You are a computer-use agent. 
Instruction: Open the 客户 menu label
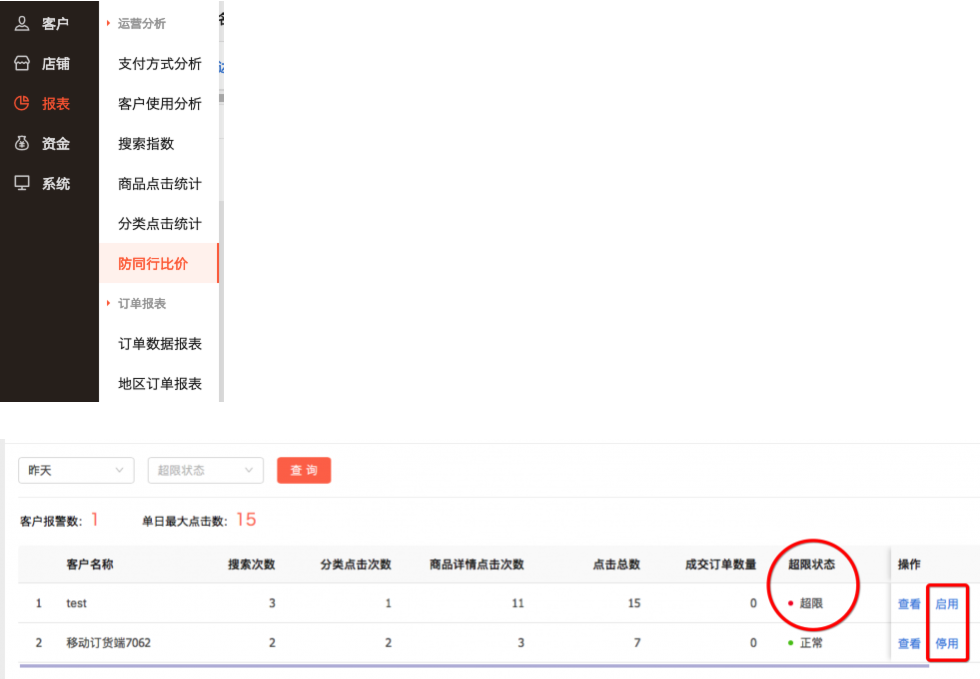coord(56,24)
